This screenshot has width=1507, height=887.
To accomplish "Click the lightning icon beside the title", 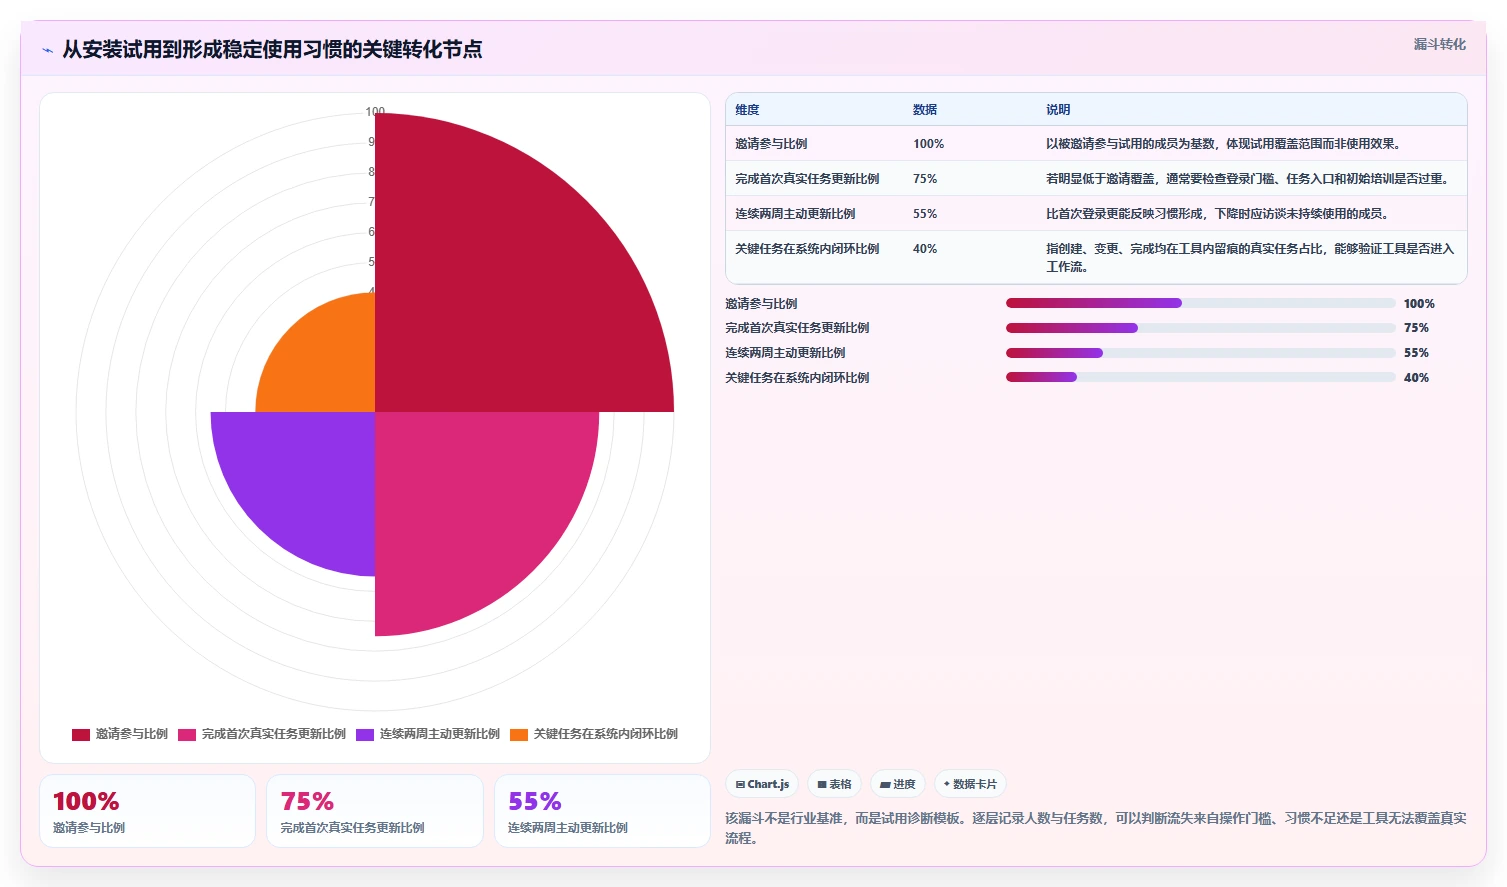I will click(47, 50).
